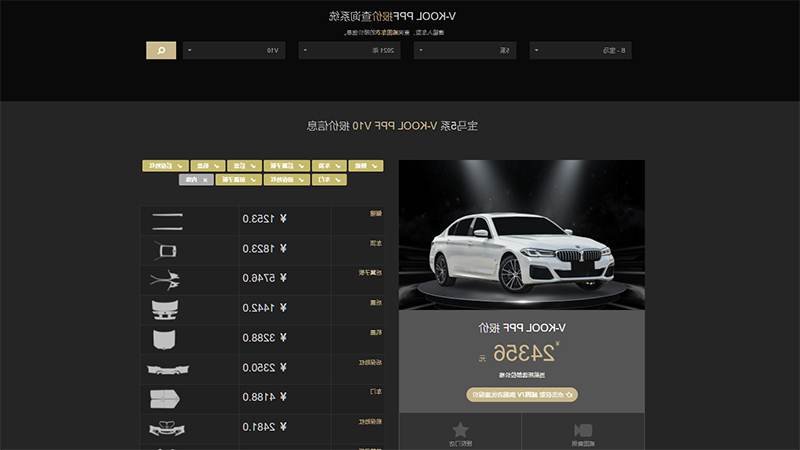Click the gold discount quote pill button
800x450 pixels.
[x=522, y=394]
